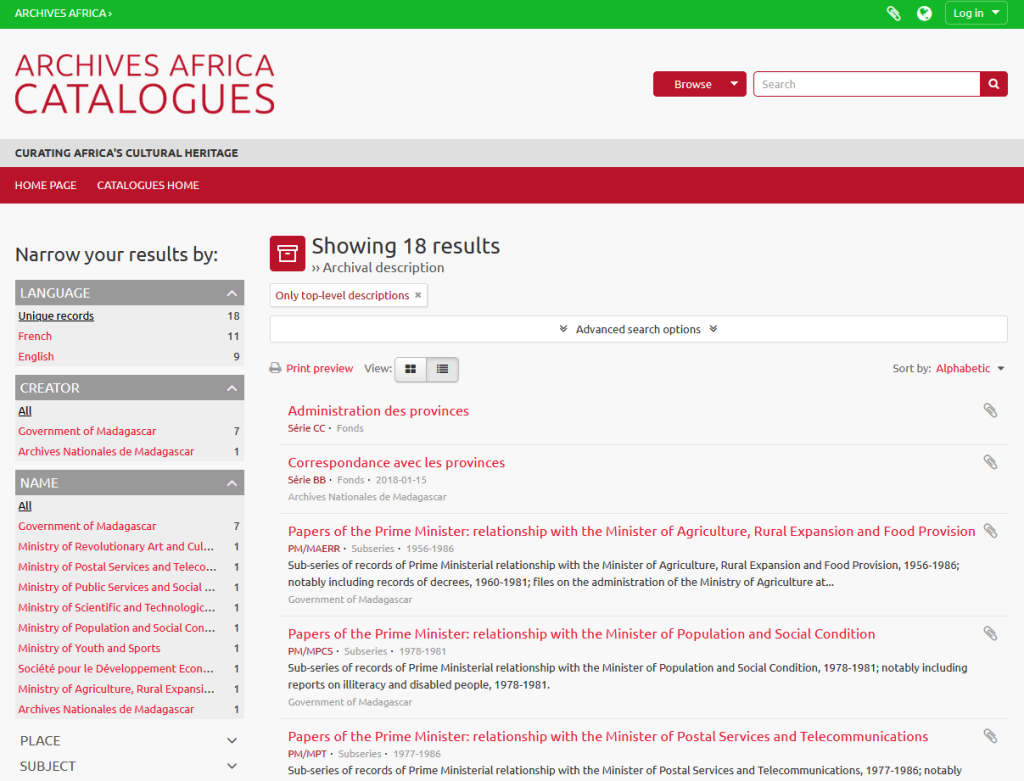
Task: Click the Archives Africa breadcrumb link
Action: [x=63, y=13]
